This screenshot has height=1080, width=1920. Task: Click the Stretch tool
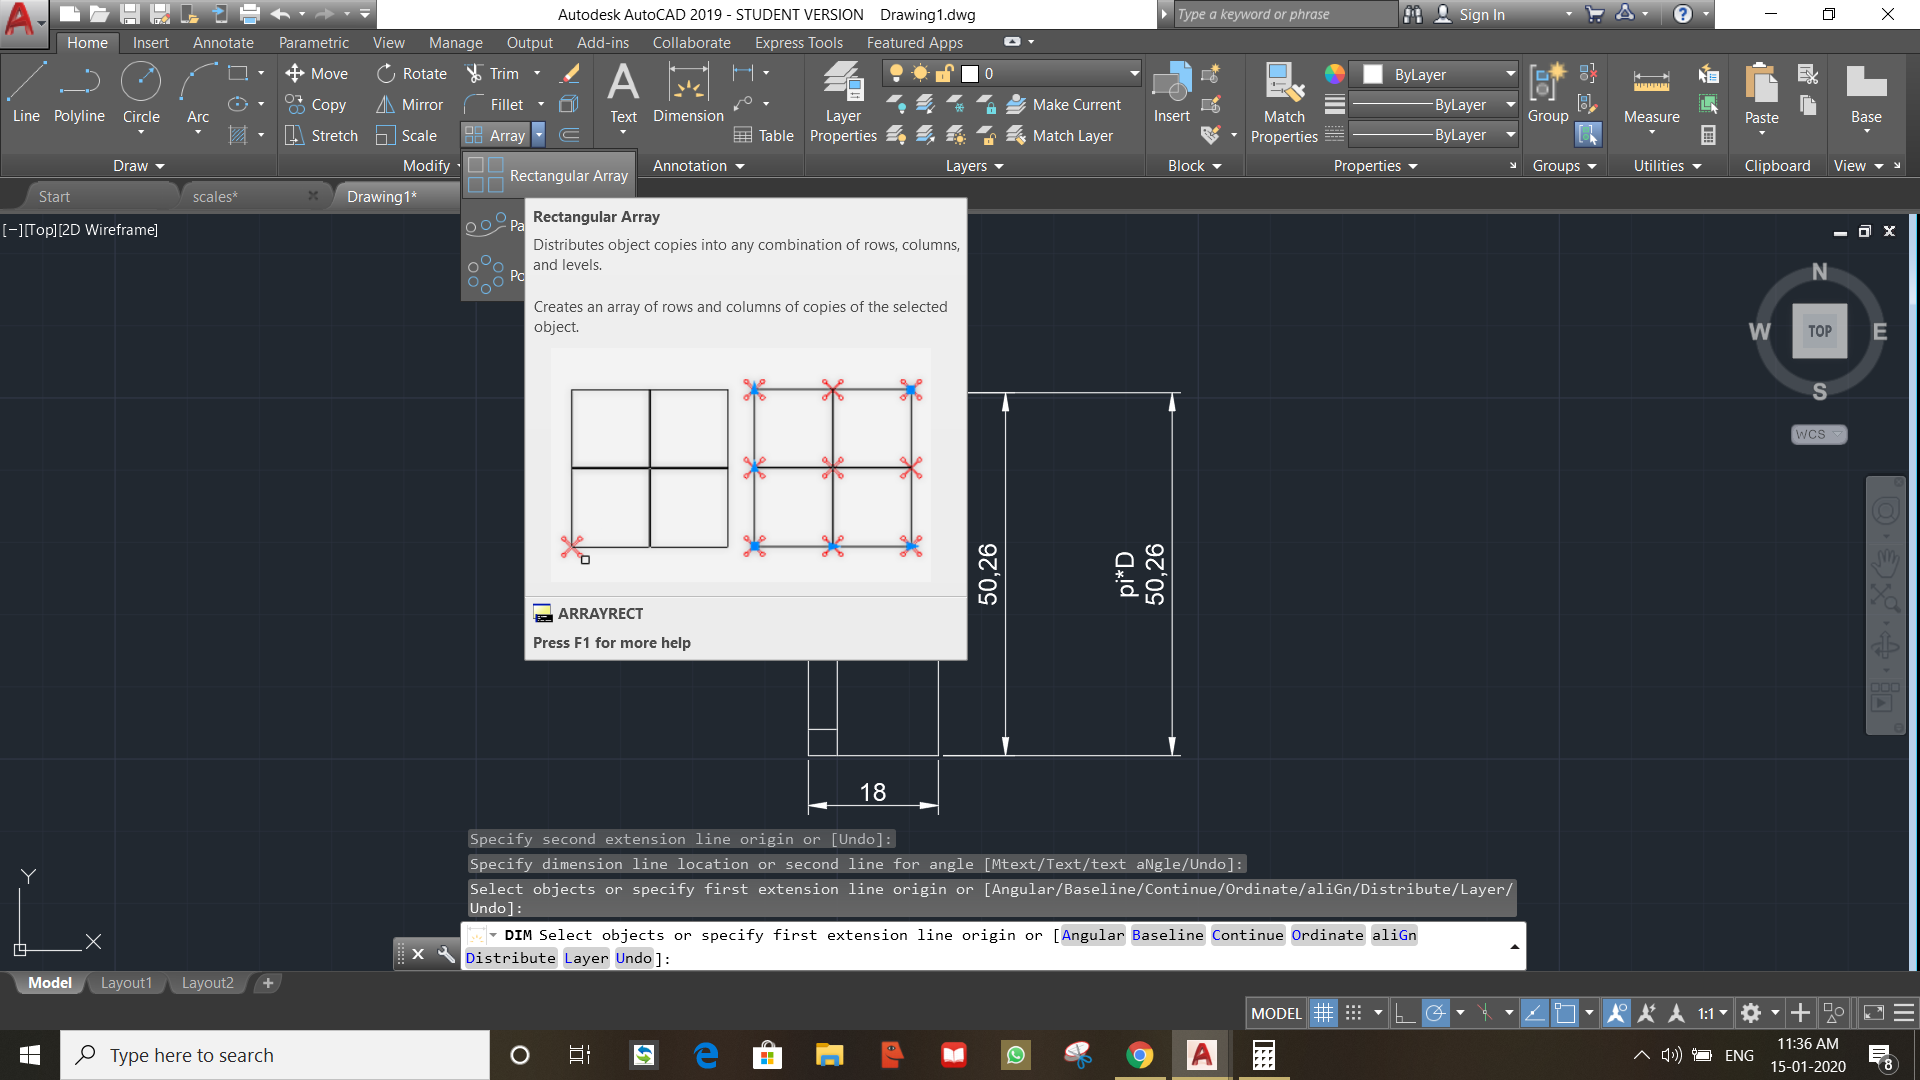321,135
